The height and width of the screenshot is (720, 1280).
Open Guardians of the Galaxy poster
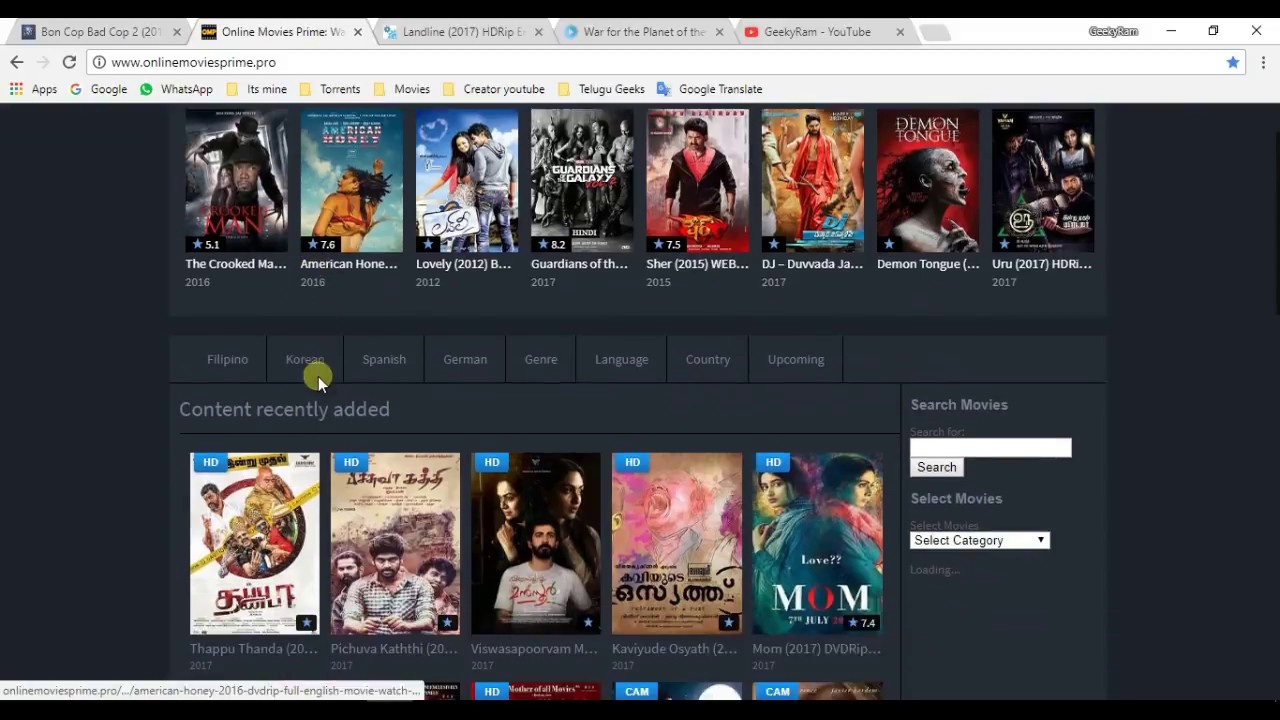click(x=582, y=180)
